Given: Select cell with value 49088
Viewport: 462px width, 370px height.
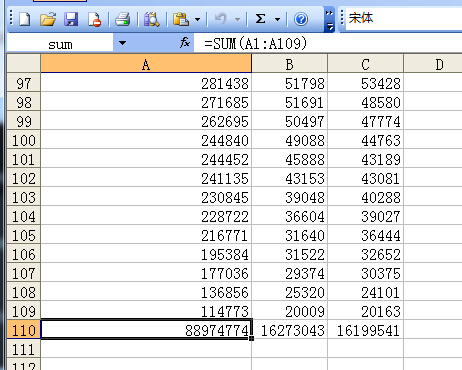Looking at the screenshot, I should (x=289, y=140).
